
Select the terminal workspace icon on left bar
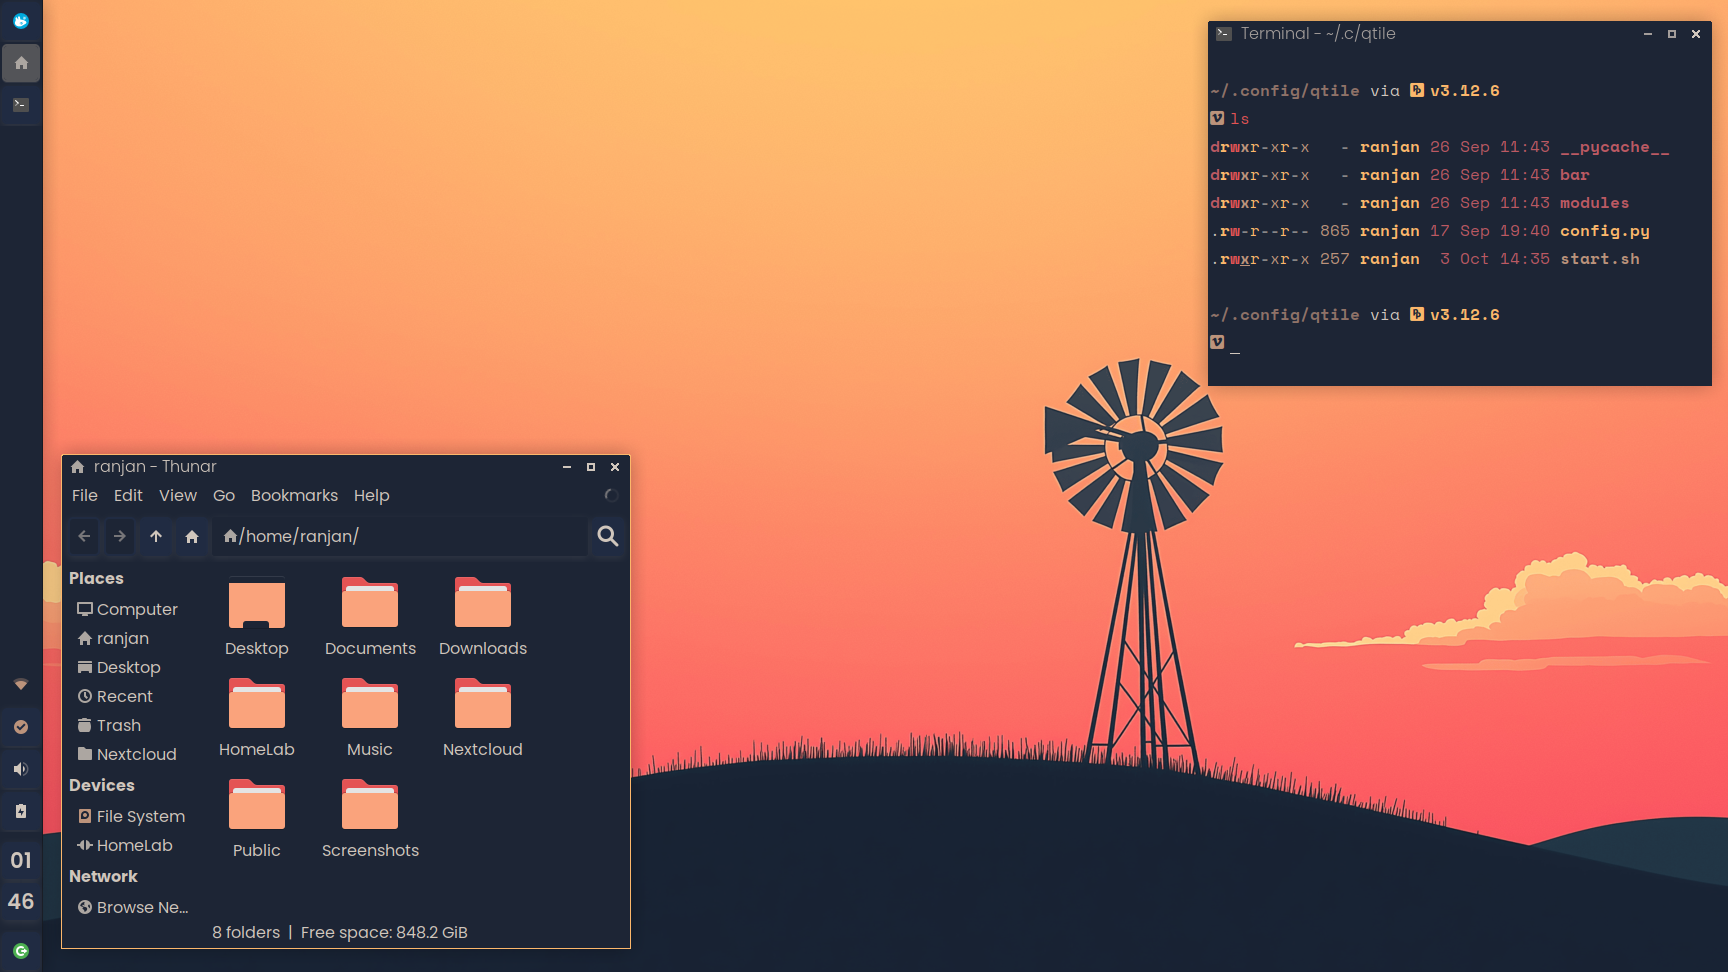point(21,105)
